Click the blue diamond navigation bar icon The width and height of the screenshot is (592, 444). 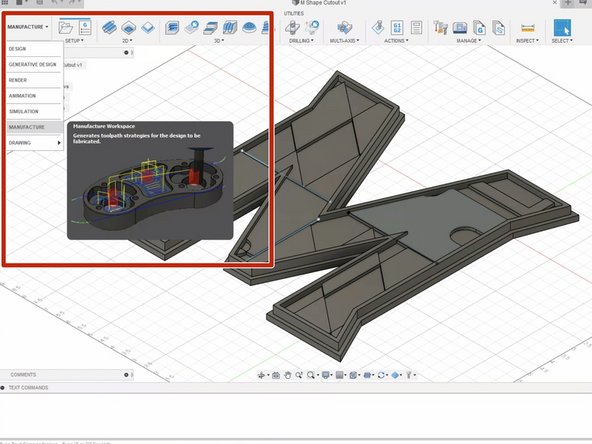(x=395, y=375)
